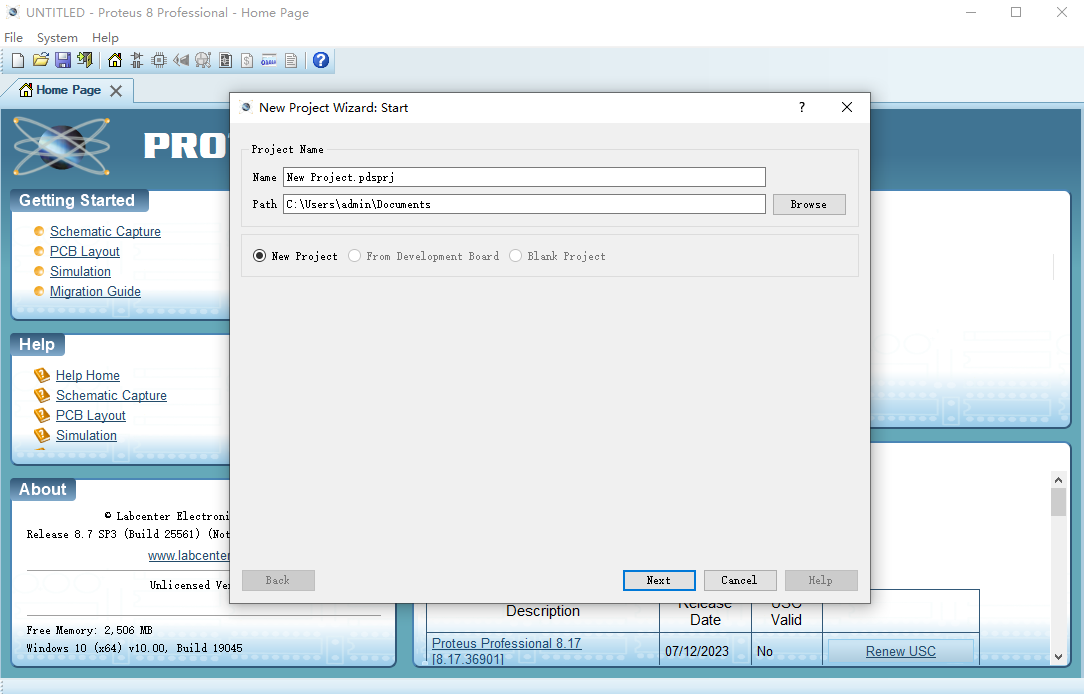
Task: Click the Source Code toolbar icon
Action: 269,60
